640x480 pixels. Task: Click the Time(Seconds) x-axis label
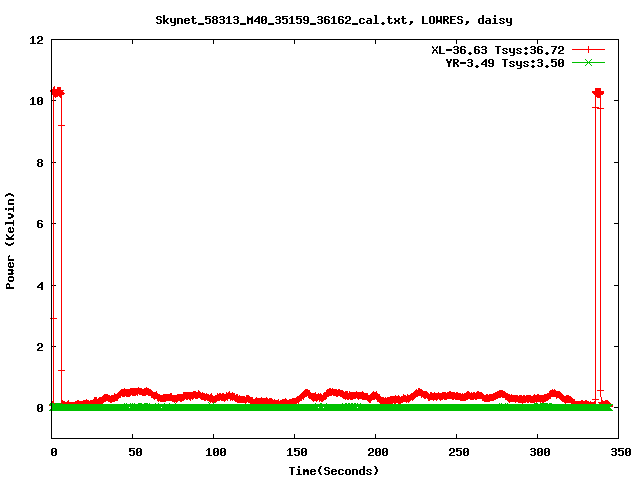click(x=334, y=471)
